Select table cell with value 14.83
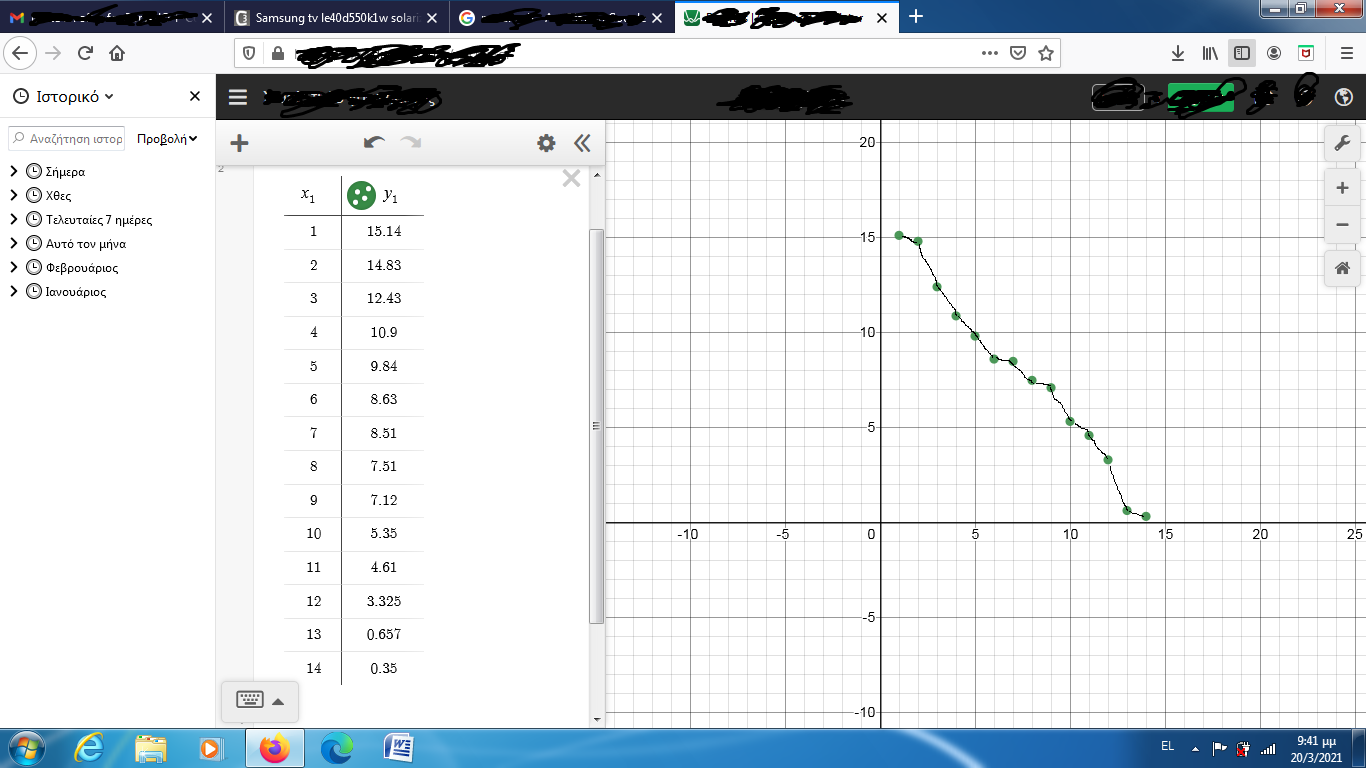 click(383, 265)
